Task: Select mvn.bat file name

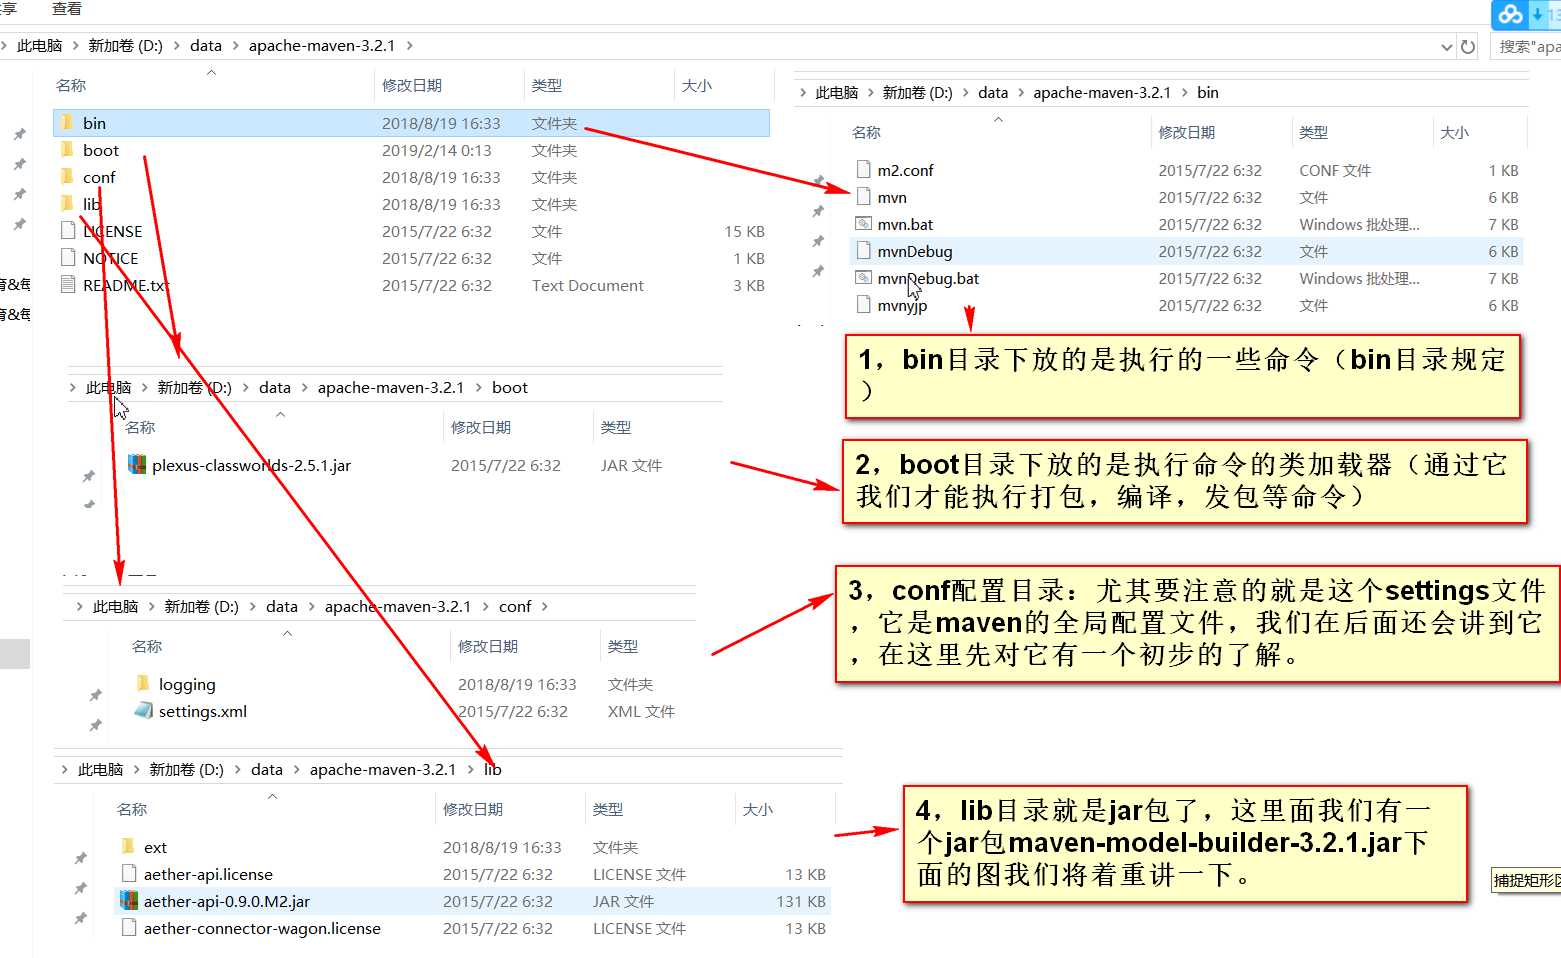Action: (906, 224)
